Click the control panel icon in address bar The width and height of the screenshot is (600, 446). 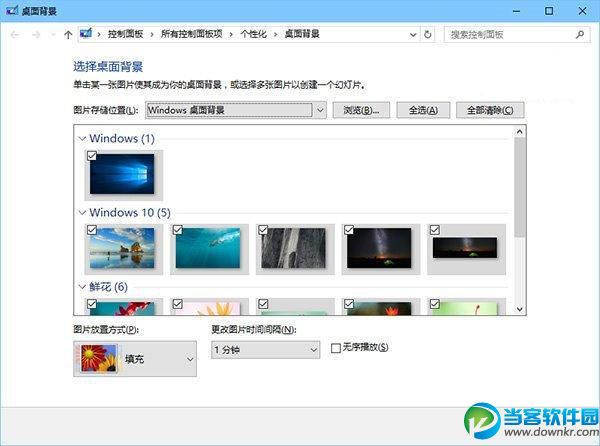point(86,34)
